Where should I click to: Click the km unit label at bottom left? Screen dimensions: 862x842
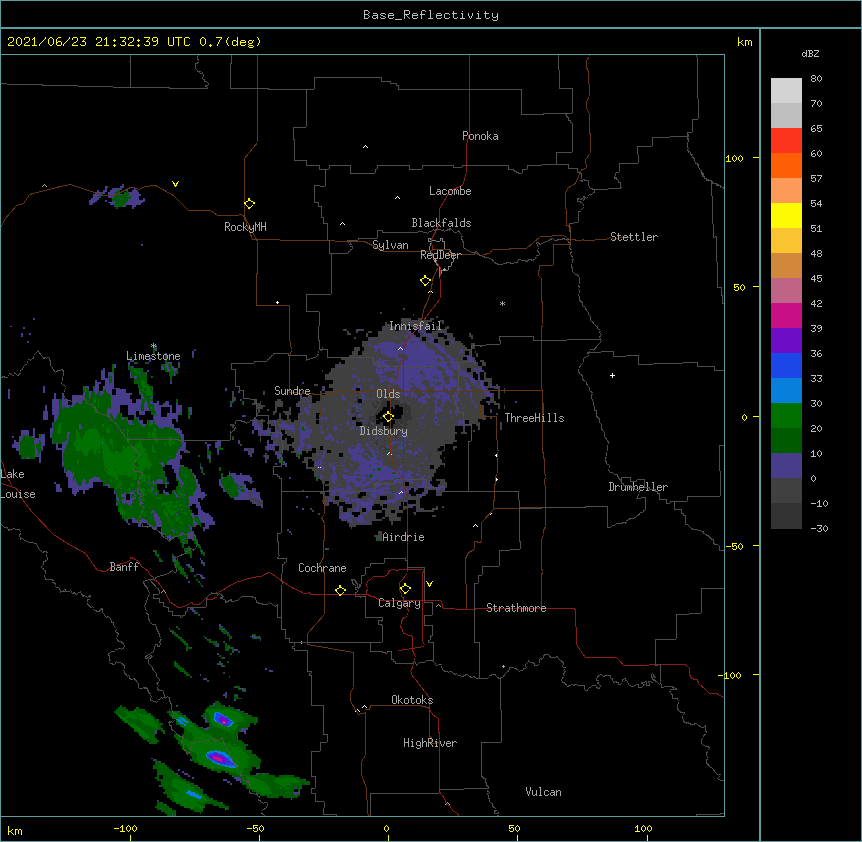click(x=15, y=830)
